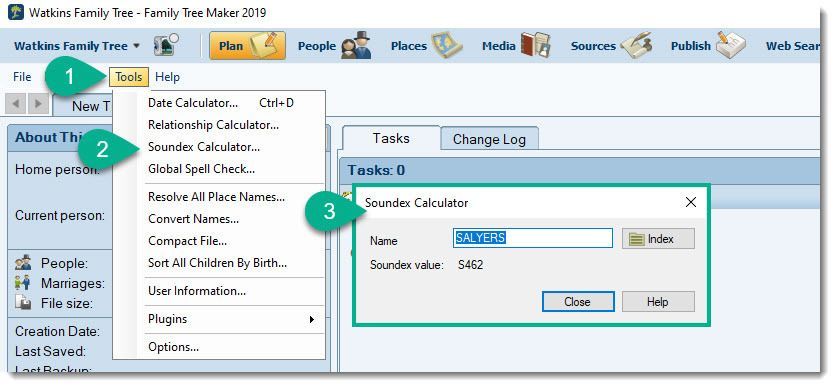Open the Web Search workspace
This screenshot has width=835, height=387.
coord(792,46)
